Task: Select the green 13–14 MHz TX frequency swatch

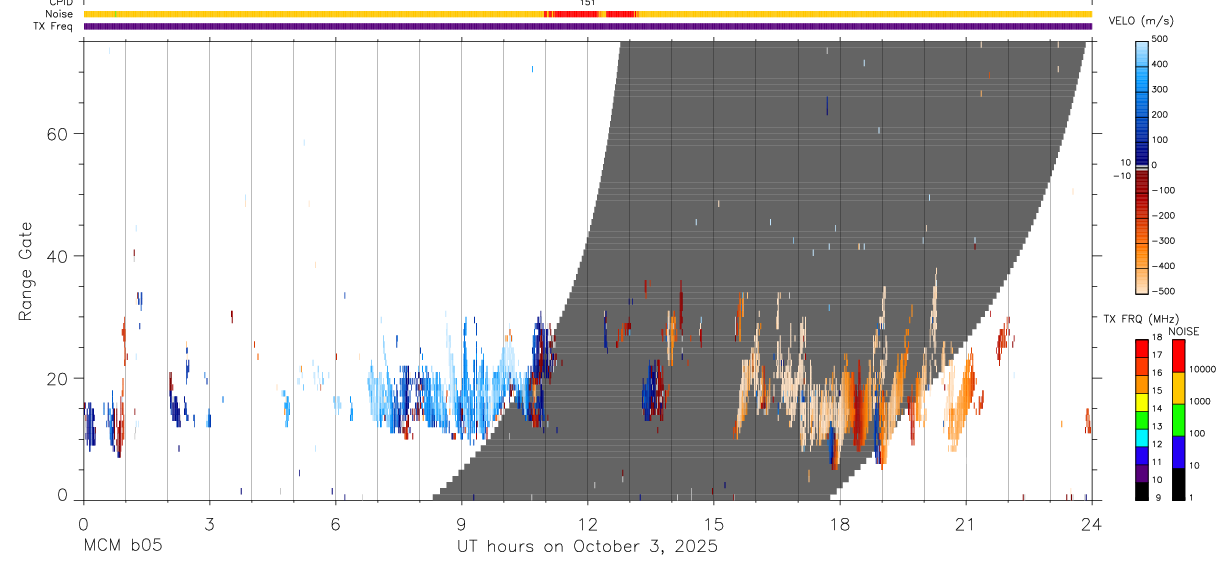Action: coord(1142,418)
